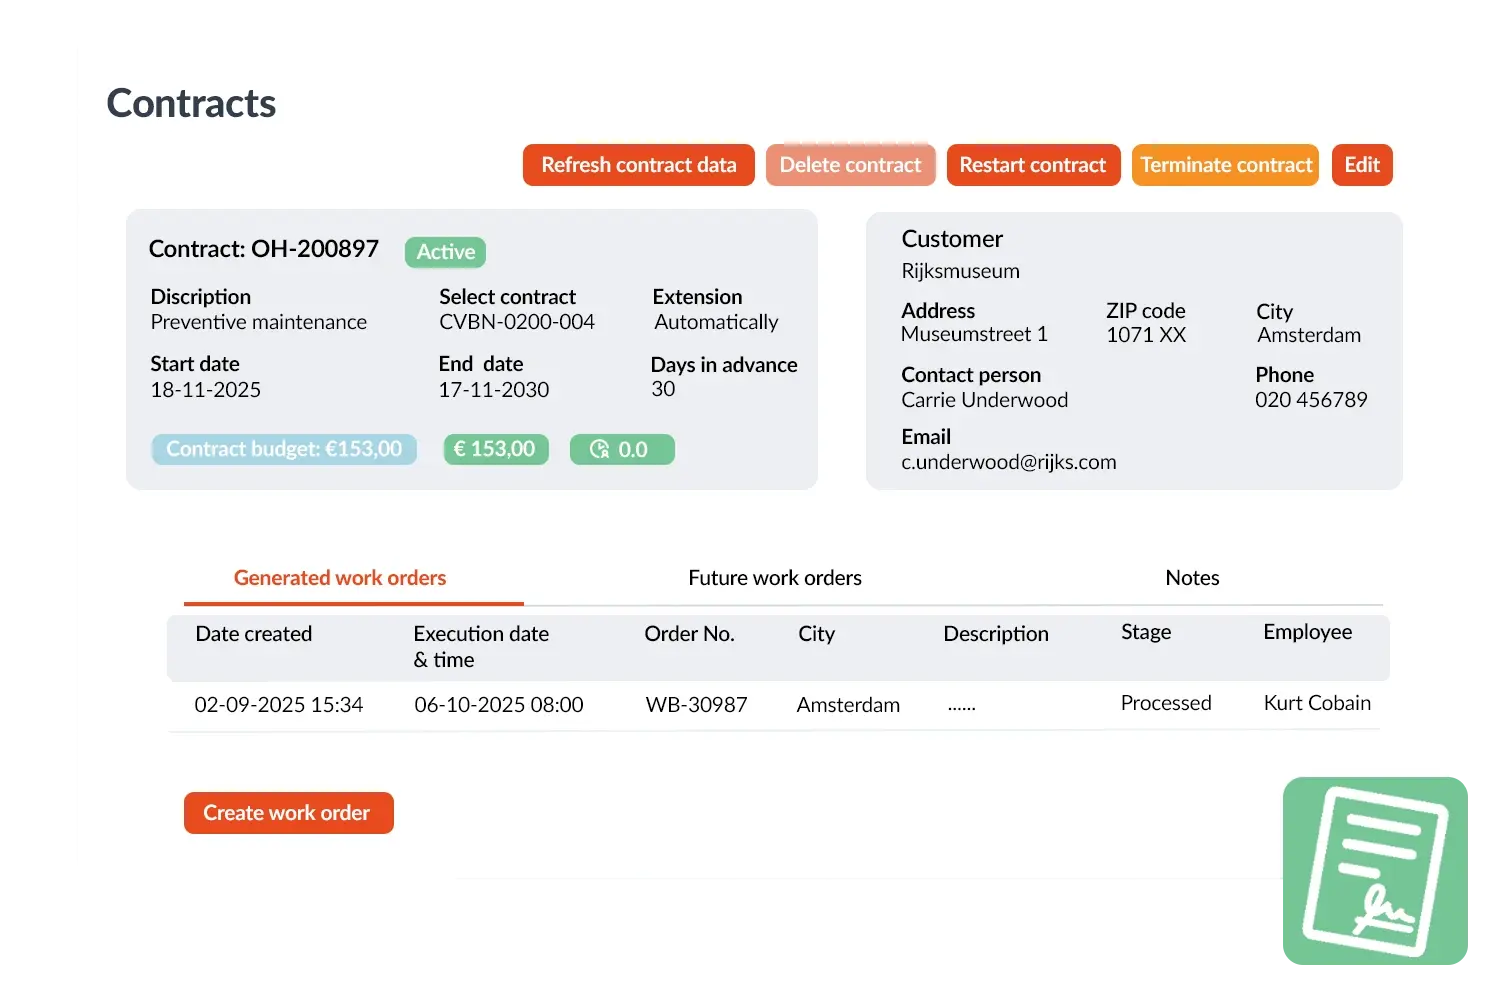This screenshot has height=1000, width=1500.
Task: Click the email c.underwood@rijks.com
Action: pyautogui.click(x=1008, y=462)
